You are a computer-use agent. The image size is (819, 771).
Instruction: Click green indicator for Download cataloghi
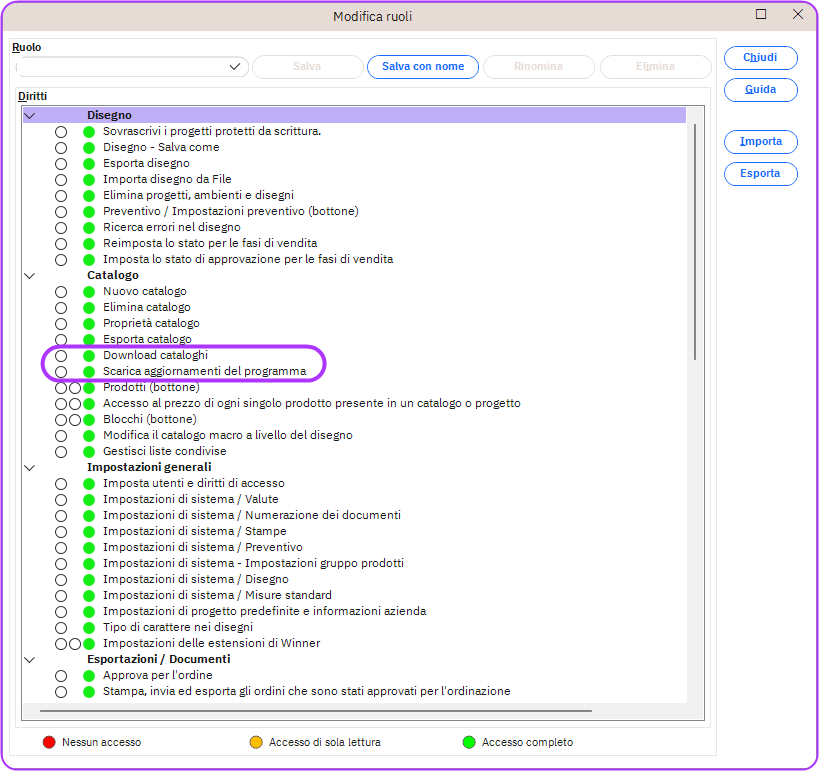(89, 355)
